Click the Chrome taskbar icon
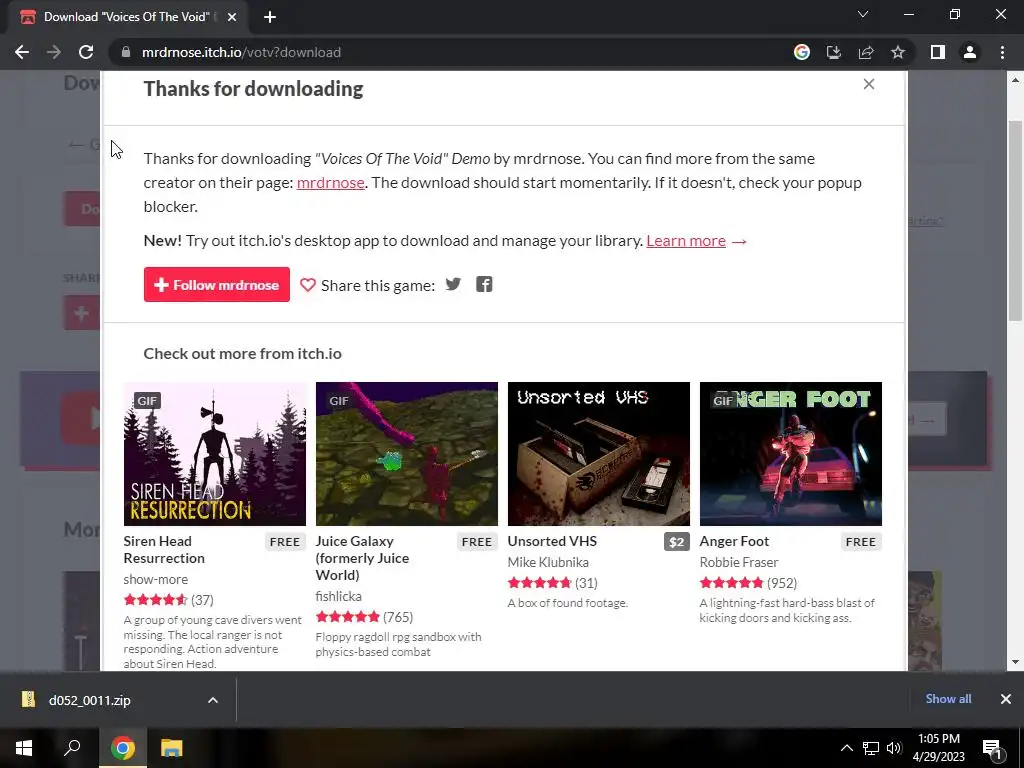This screenshot has height=768, width=1024. [123, 748]
